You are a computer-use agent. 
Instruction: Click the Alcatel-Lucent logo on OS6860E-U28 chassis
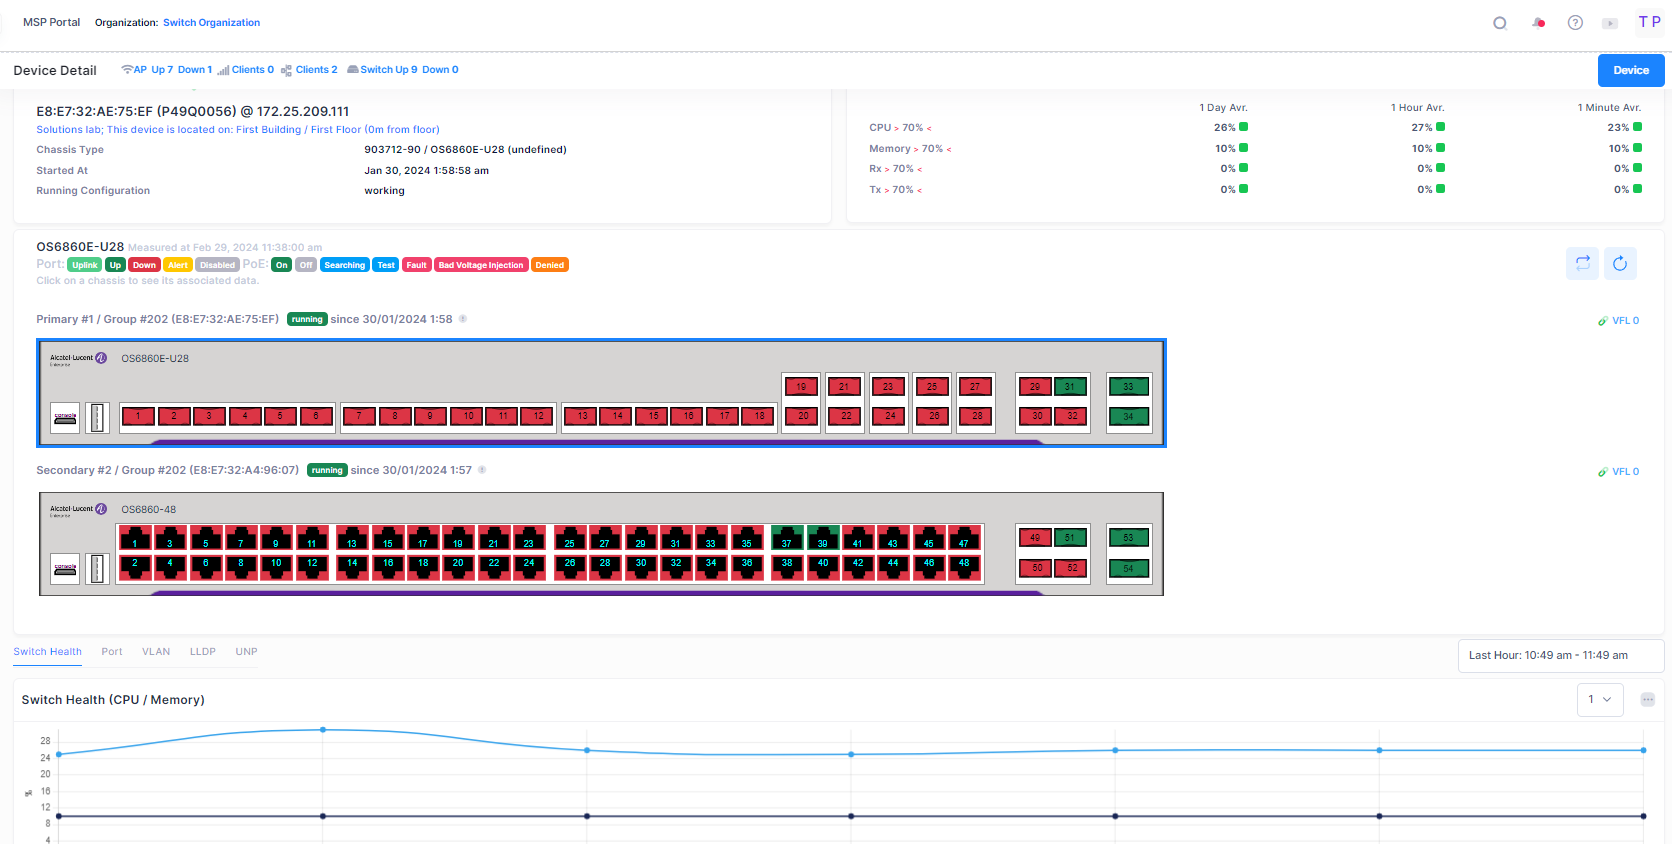(78, 358)
